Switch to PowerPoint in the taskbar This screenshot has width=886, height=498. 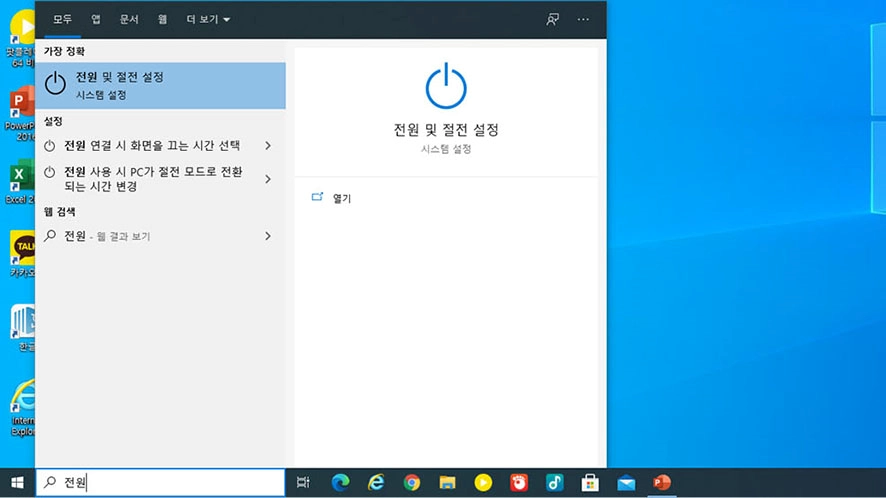[662, 483]
